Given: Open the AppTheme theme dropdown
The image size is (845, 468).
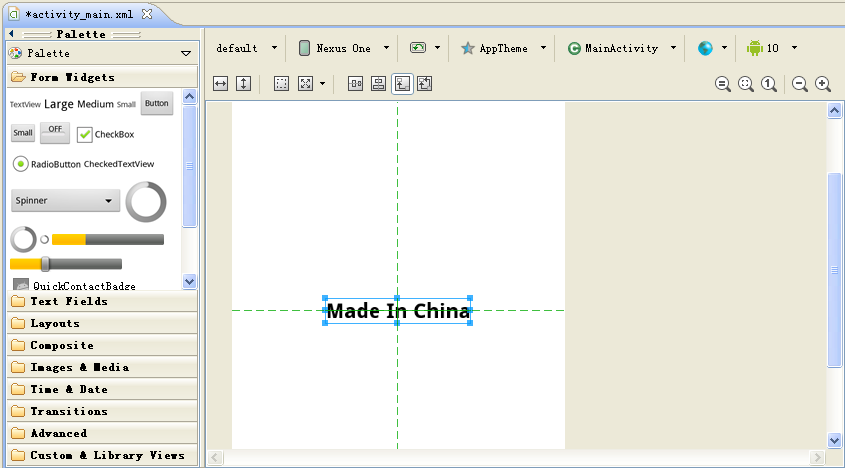Looking at the screenshot, I should point(504,48).
